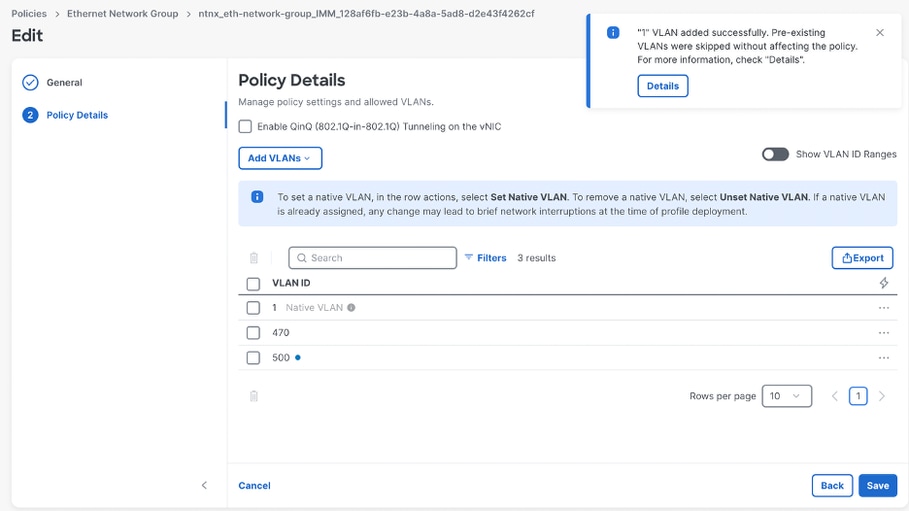Check the box for VLAN 1
Screen dimensions: 909x511
pyautogui.click(x=253, y=308)
